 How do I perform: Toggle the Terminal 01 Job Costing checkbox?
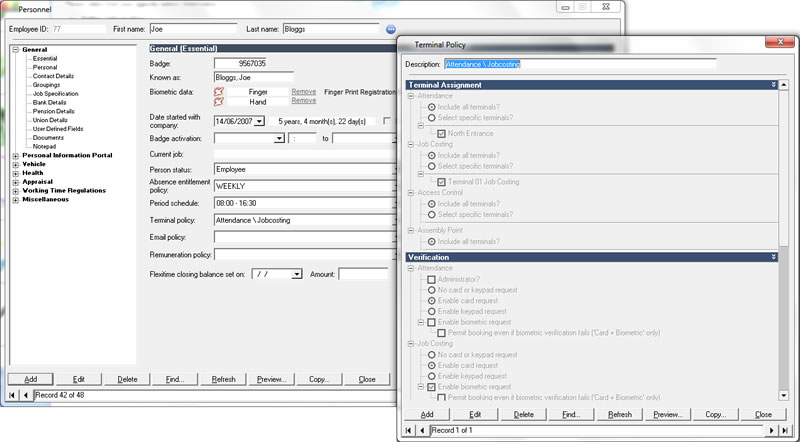[x=441, y=181]
